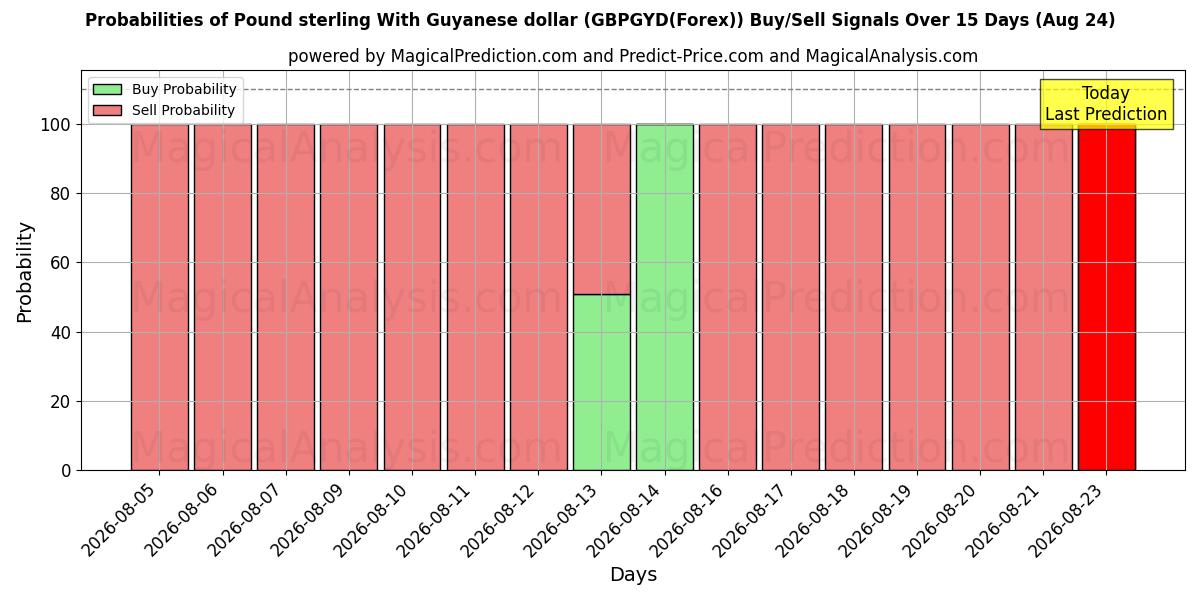Click the sell bar for 2026-08-19
Viewport: 1200px width, 600px height.
(917, 297)
